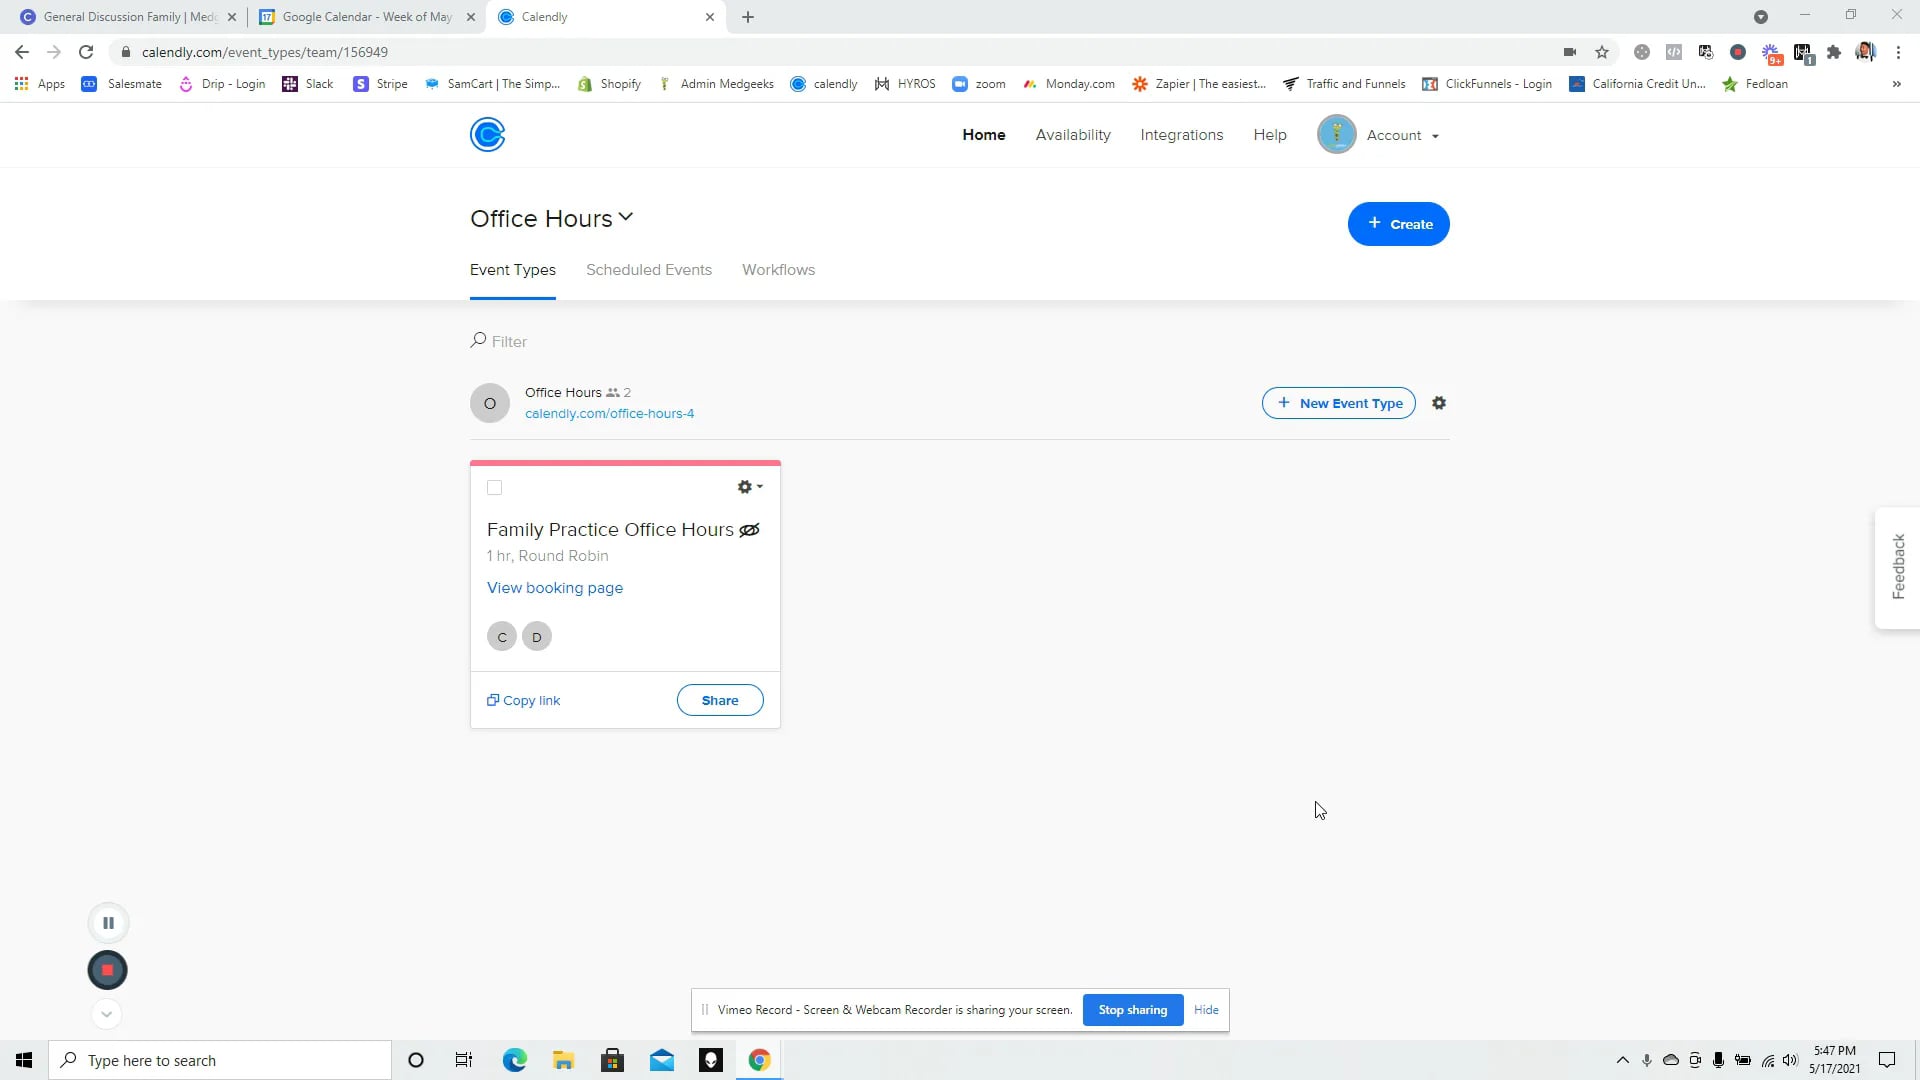
Task: Open the calendly.com/office-hours-4 link
Action: point(609,414)
